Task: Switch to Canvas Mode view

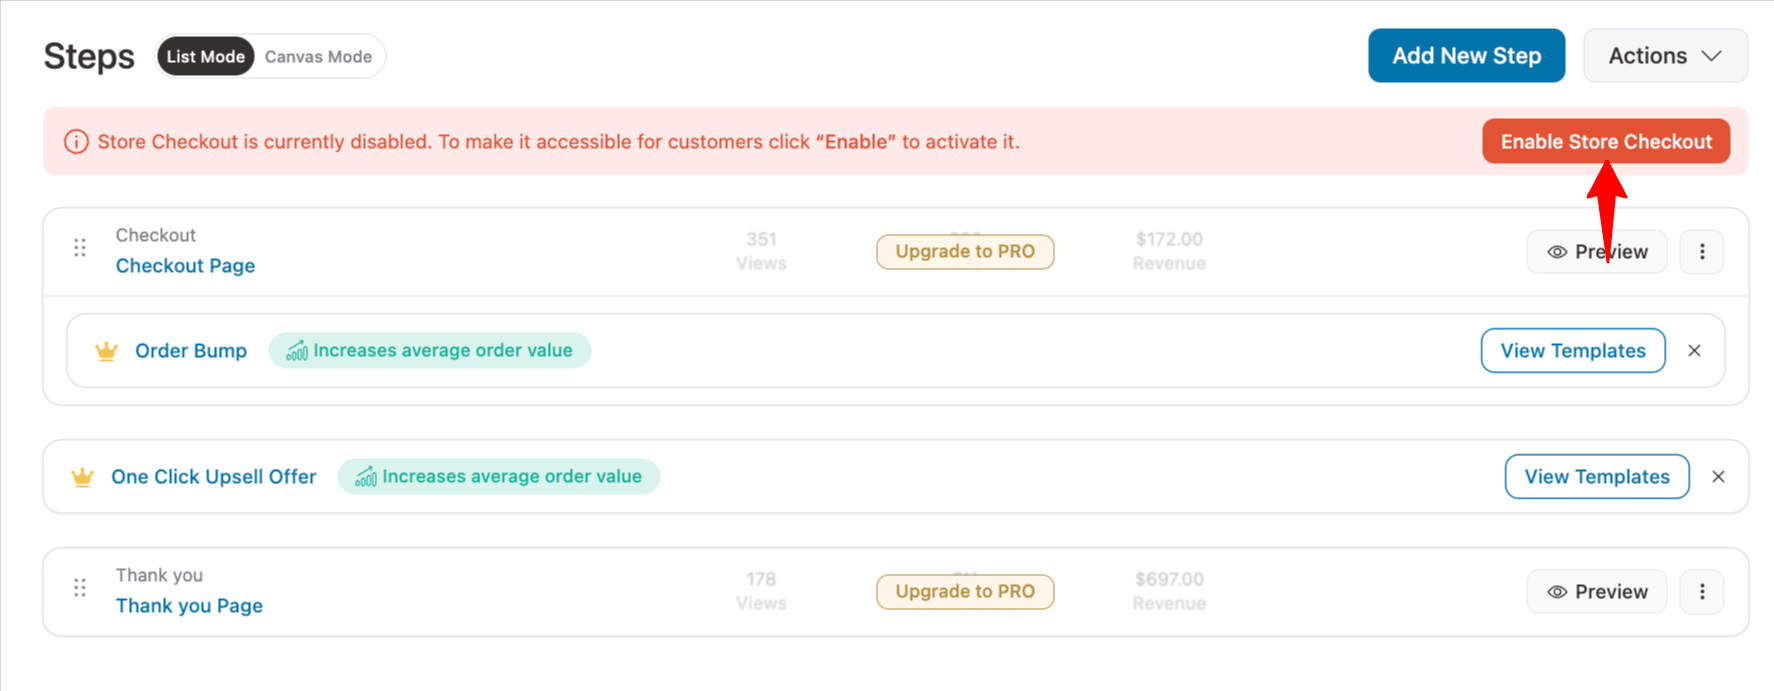Action: click(318, 57)
